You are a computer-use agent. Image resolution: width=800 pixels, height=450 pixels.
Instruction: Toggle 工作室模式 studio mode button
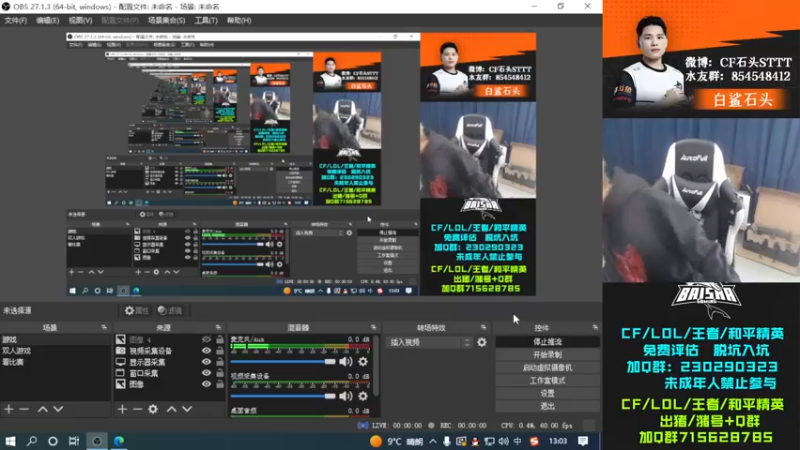(x=547, y=380)
